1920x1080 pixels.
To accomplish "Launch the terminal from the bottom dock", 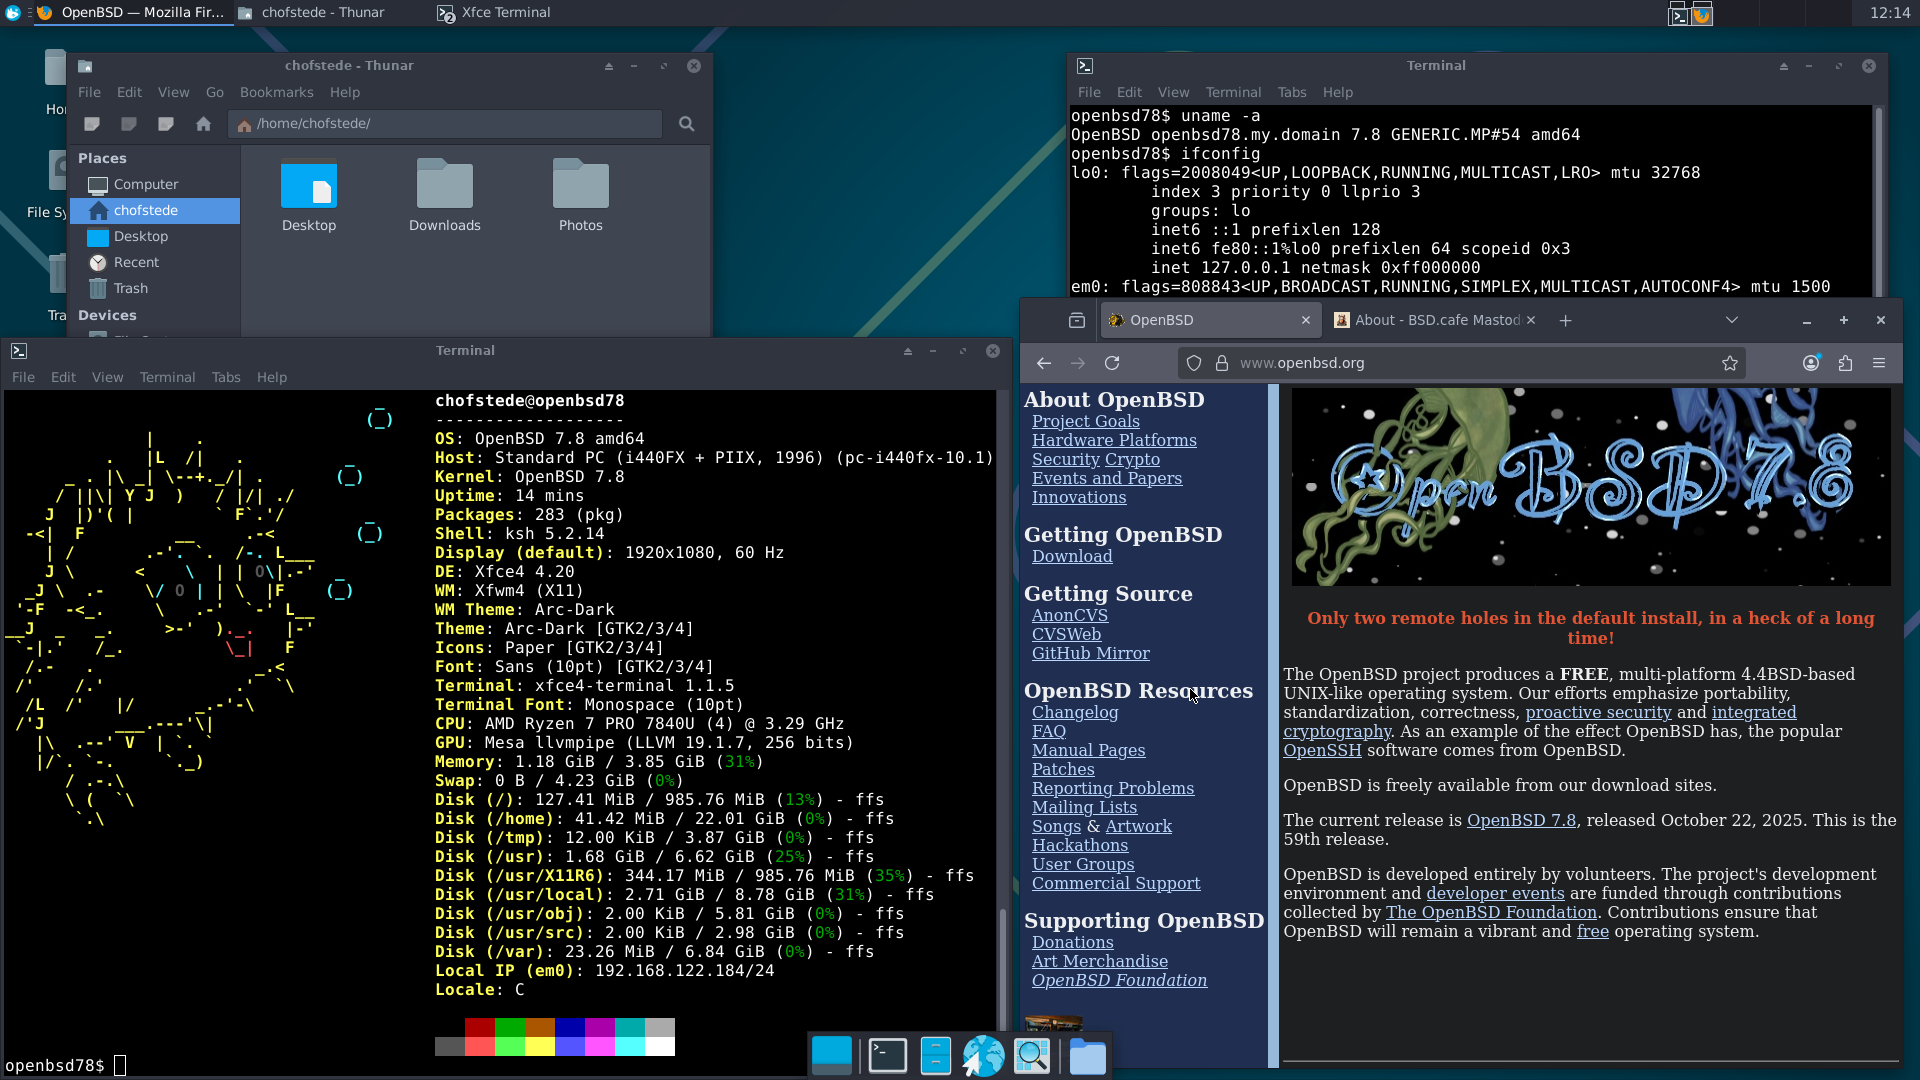I will click(x=887, y=1056).
